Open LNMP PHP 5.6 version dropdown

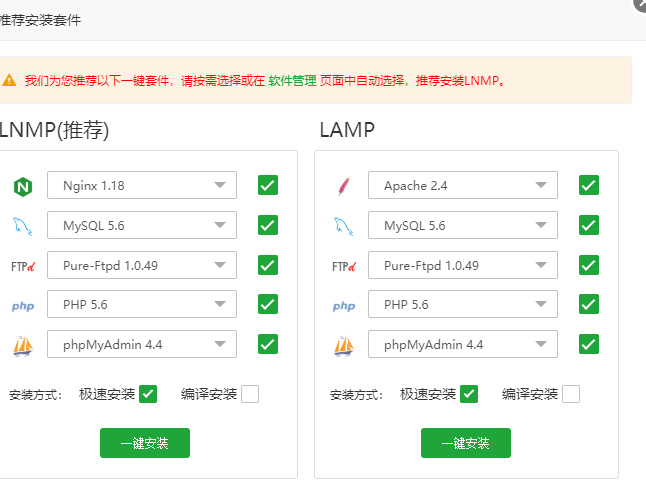point(142,304)
